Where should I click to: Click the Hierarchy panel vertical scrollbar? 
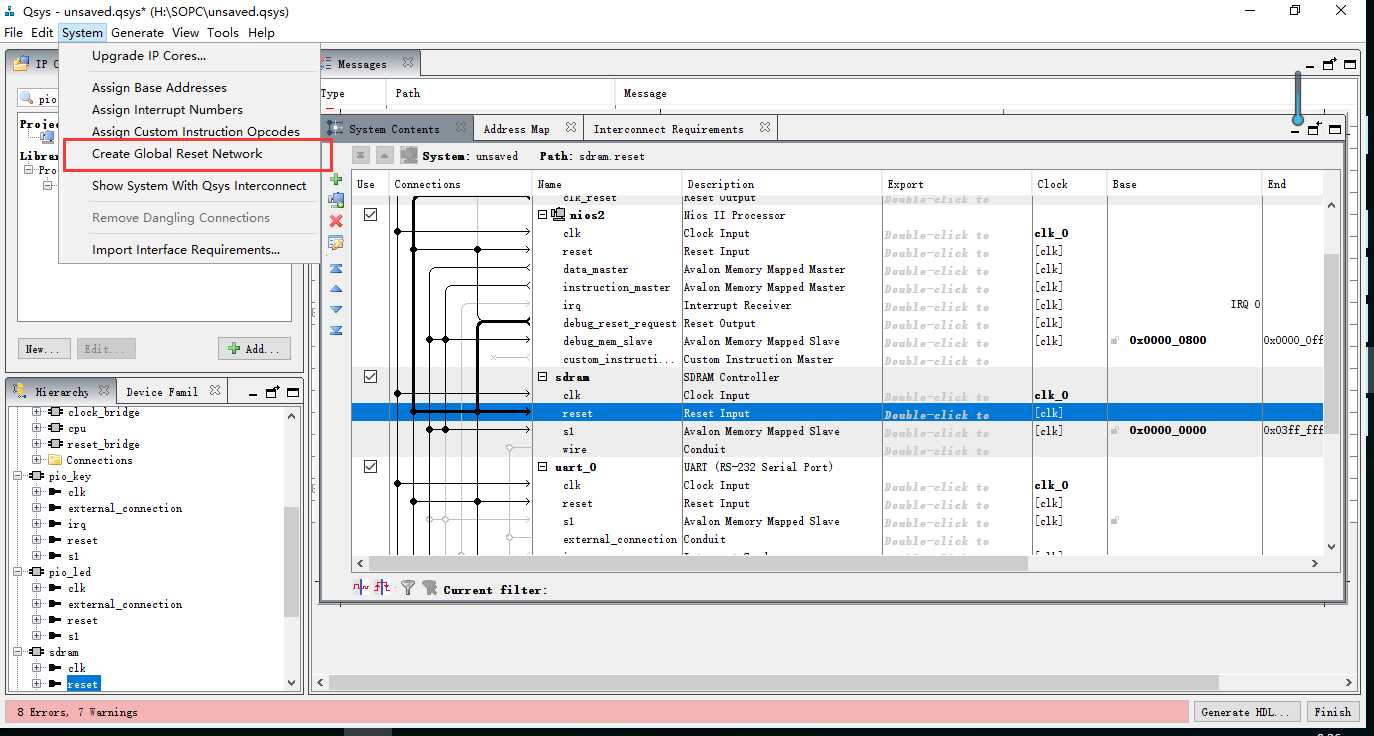pos(292,562)
